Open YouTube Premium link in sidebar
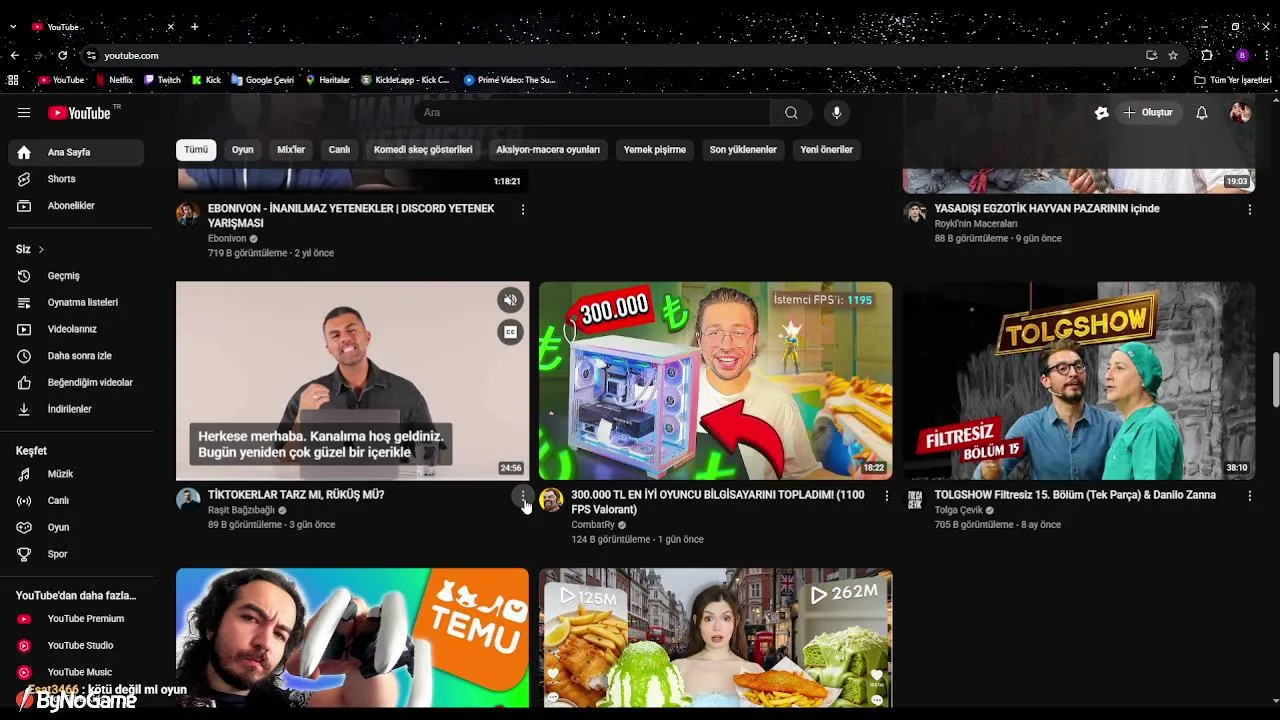This screenshot has height=720, width=1280. 76,619
